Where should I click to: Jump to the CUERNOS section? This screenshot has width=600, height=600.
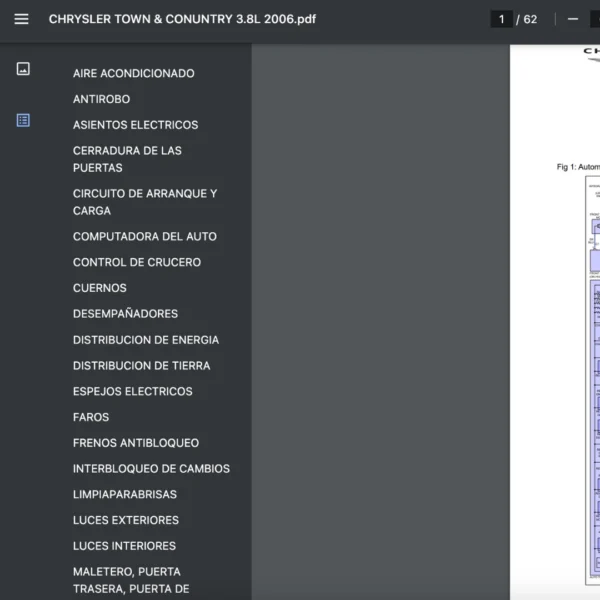pos(100,288)
